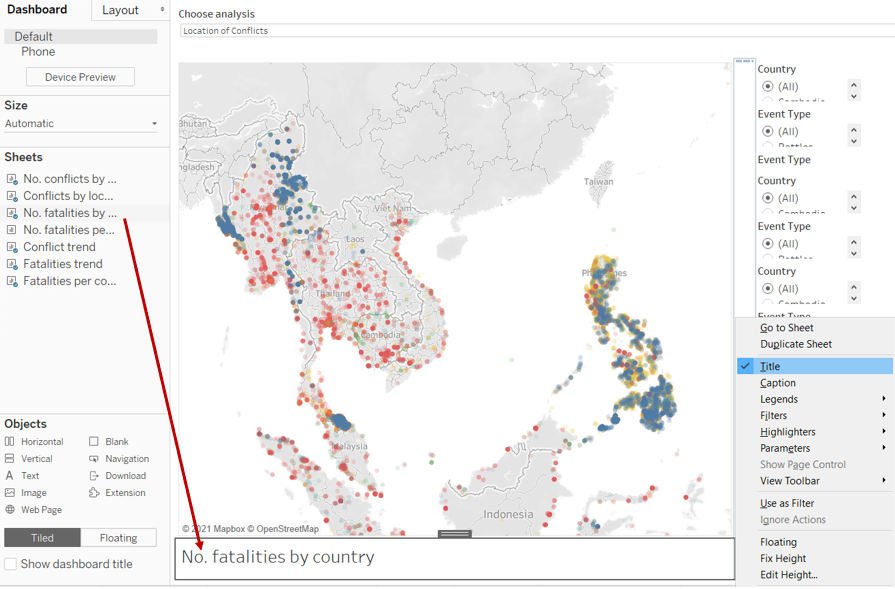The height and width of the screenshot is (589, 895).
Task: Select the topmost Event Type (All) radio button
Action: pyautogui.click(x=768, y=132)
